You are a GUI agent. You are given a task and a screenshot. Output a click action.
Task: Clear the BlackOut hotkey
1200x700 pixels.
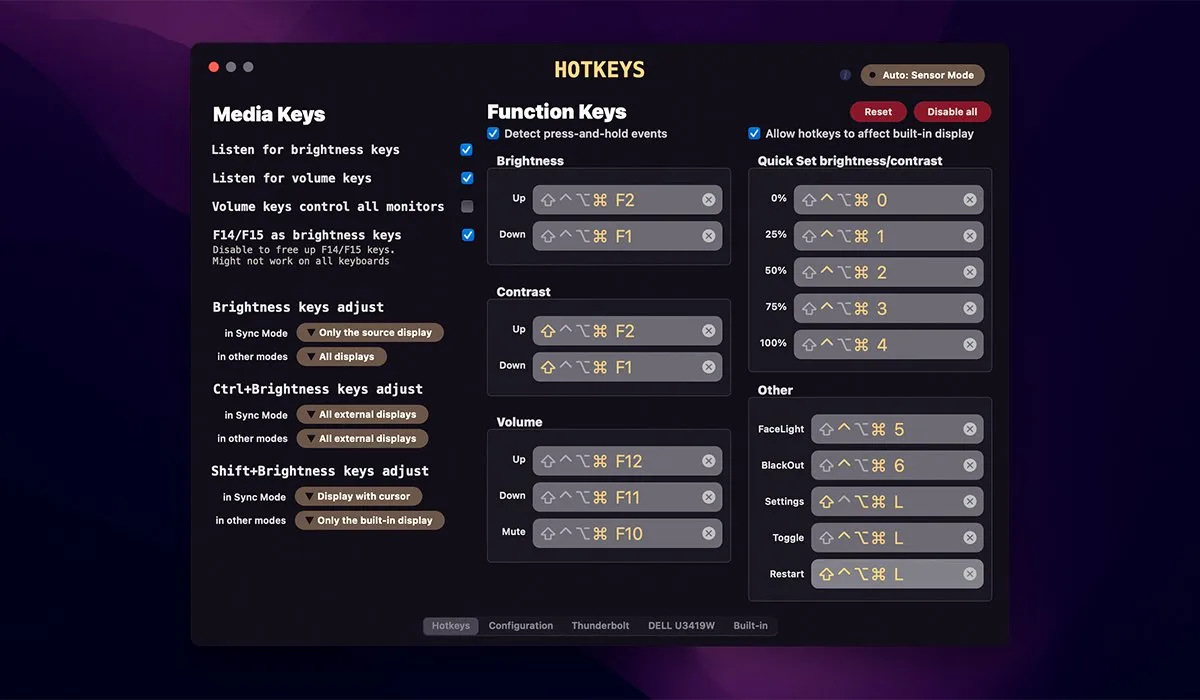tap(969, 466)
